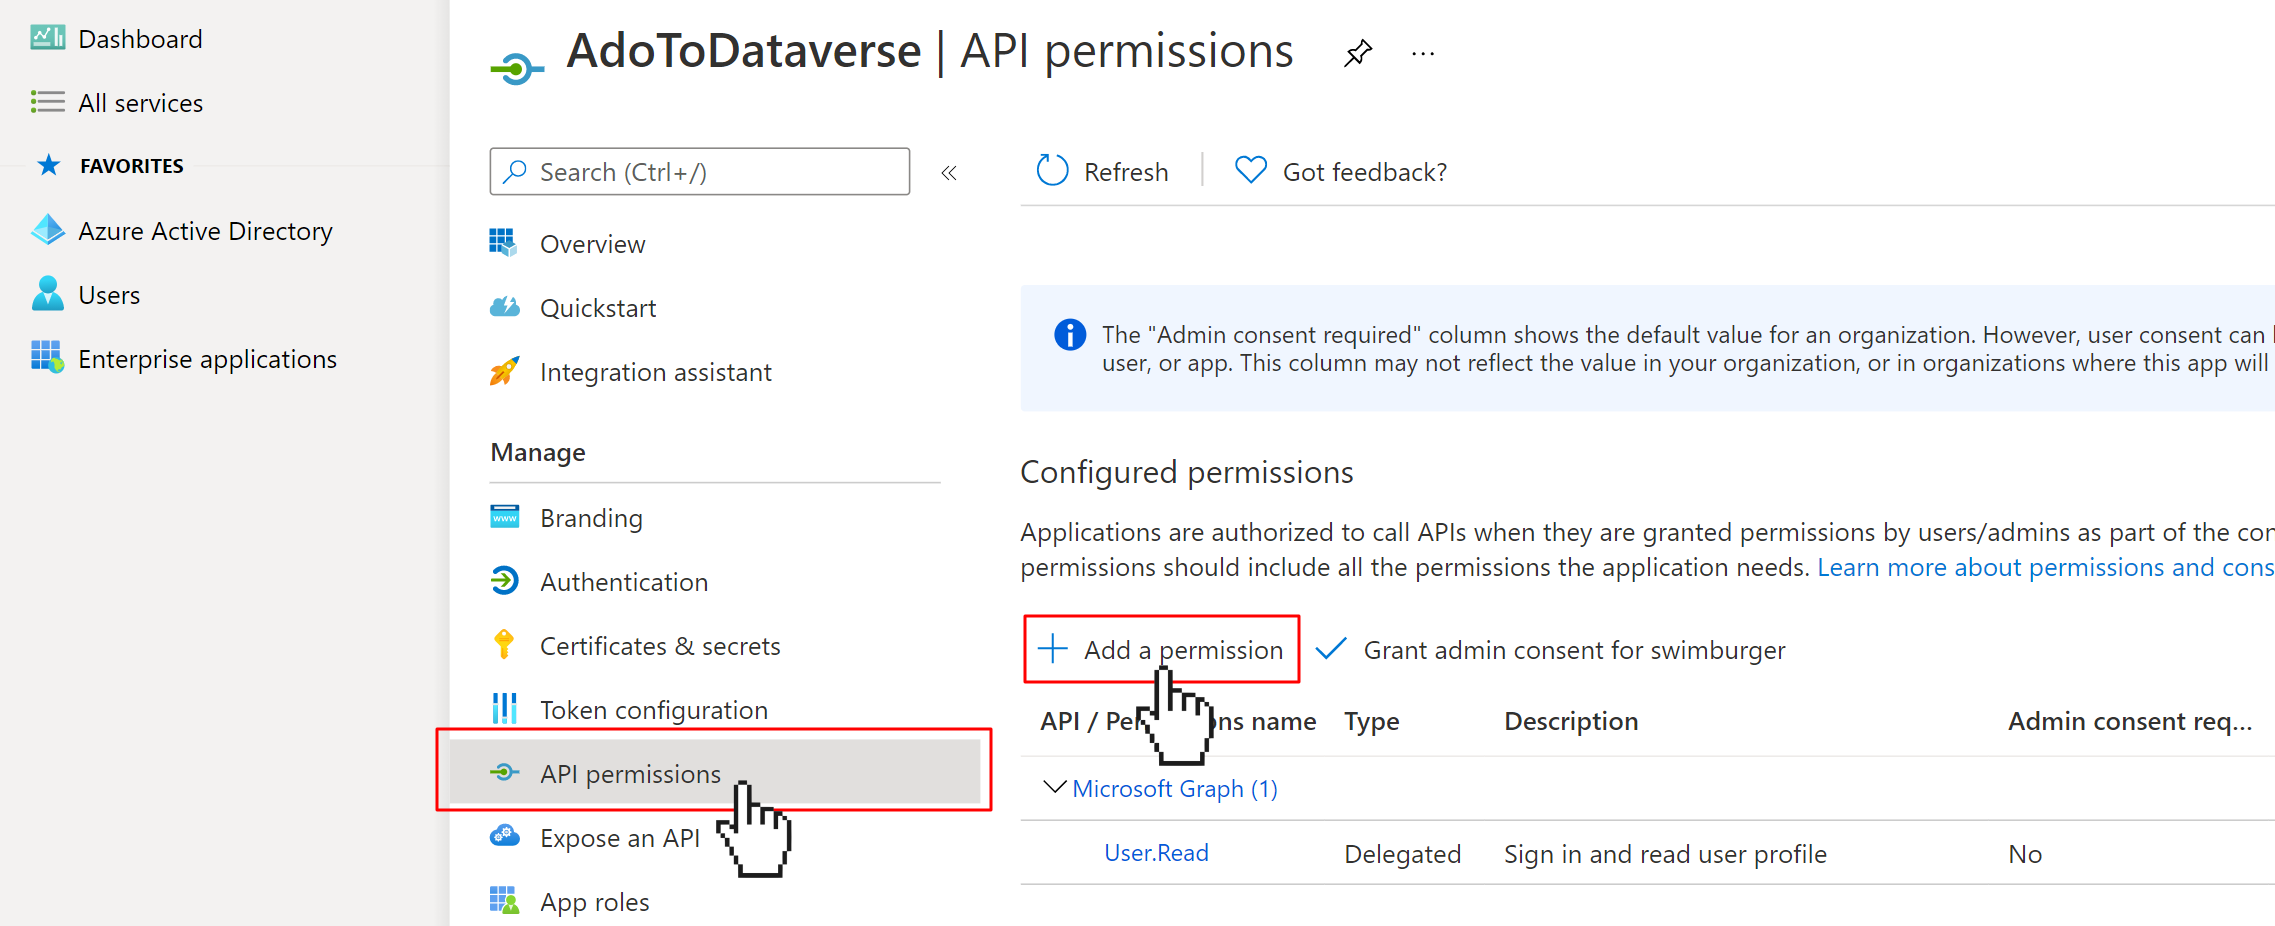Open Enterprise applications
This screenshot has width=2275, height=926.
tap(207, 359)
